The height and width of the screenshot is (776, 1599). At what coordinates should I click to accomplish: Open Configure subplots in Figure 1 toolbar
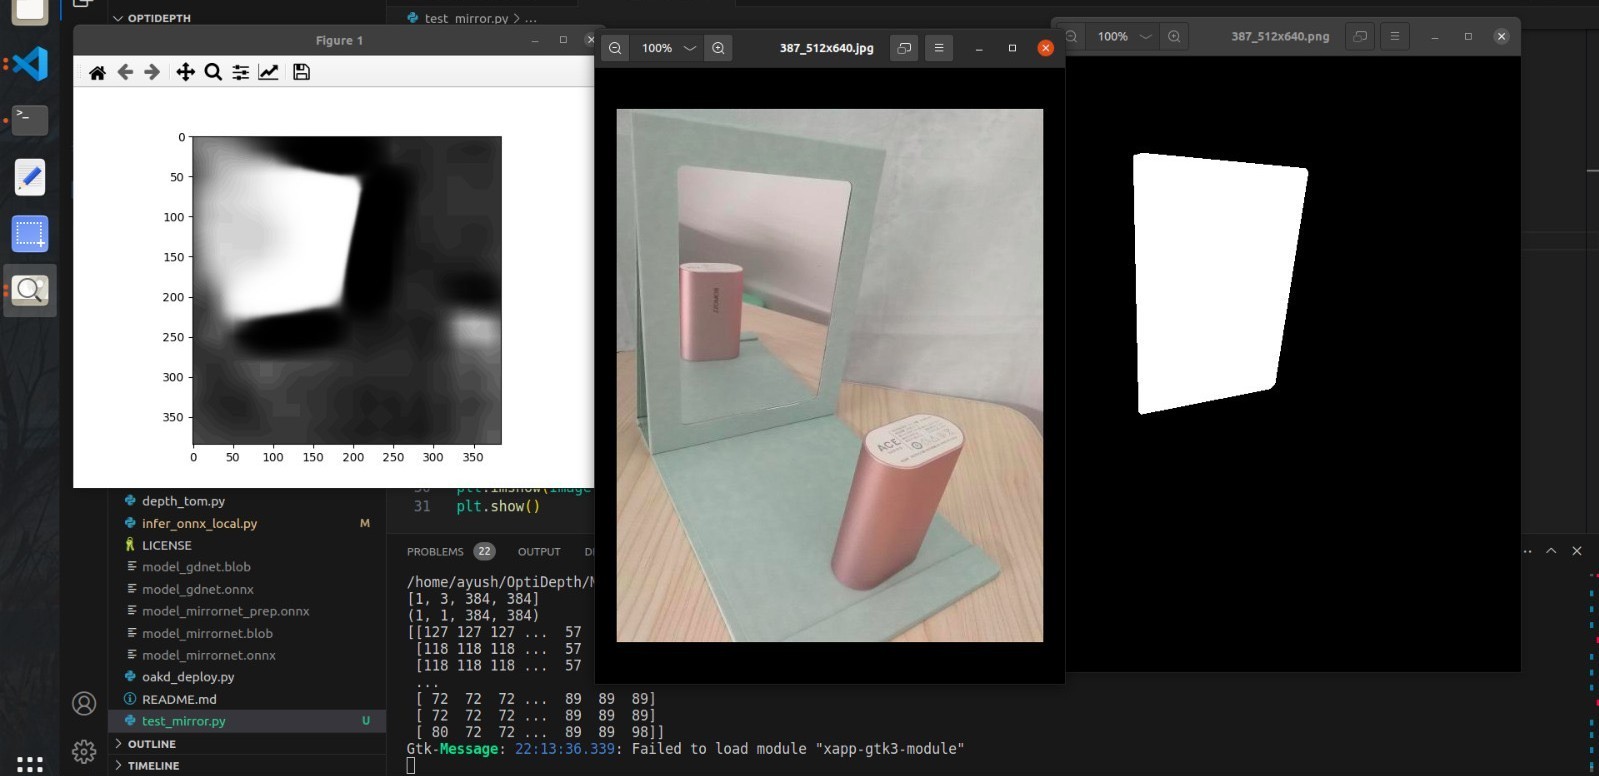click(241, 72)
